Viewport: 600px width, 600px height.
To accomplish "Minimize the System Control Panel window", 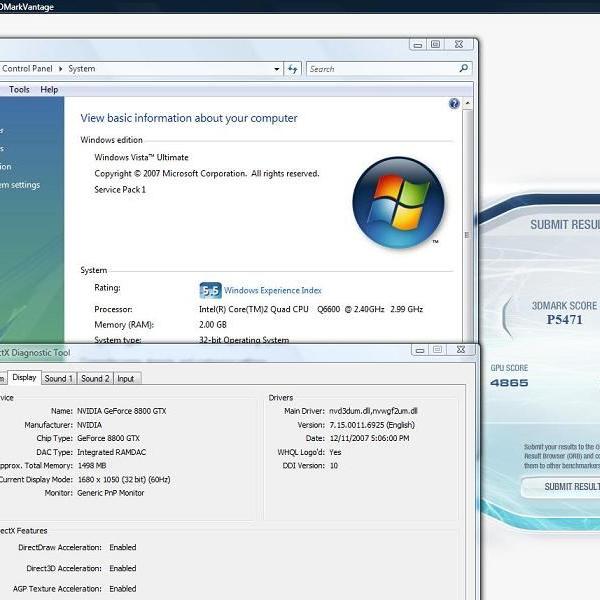I will 418,45.
